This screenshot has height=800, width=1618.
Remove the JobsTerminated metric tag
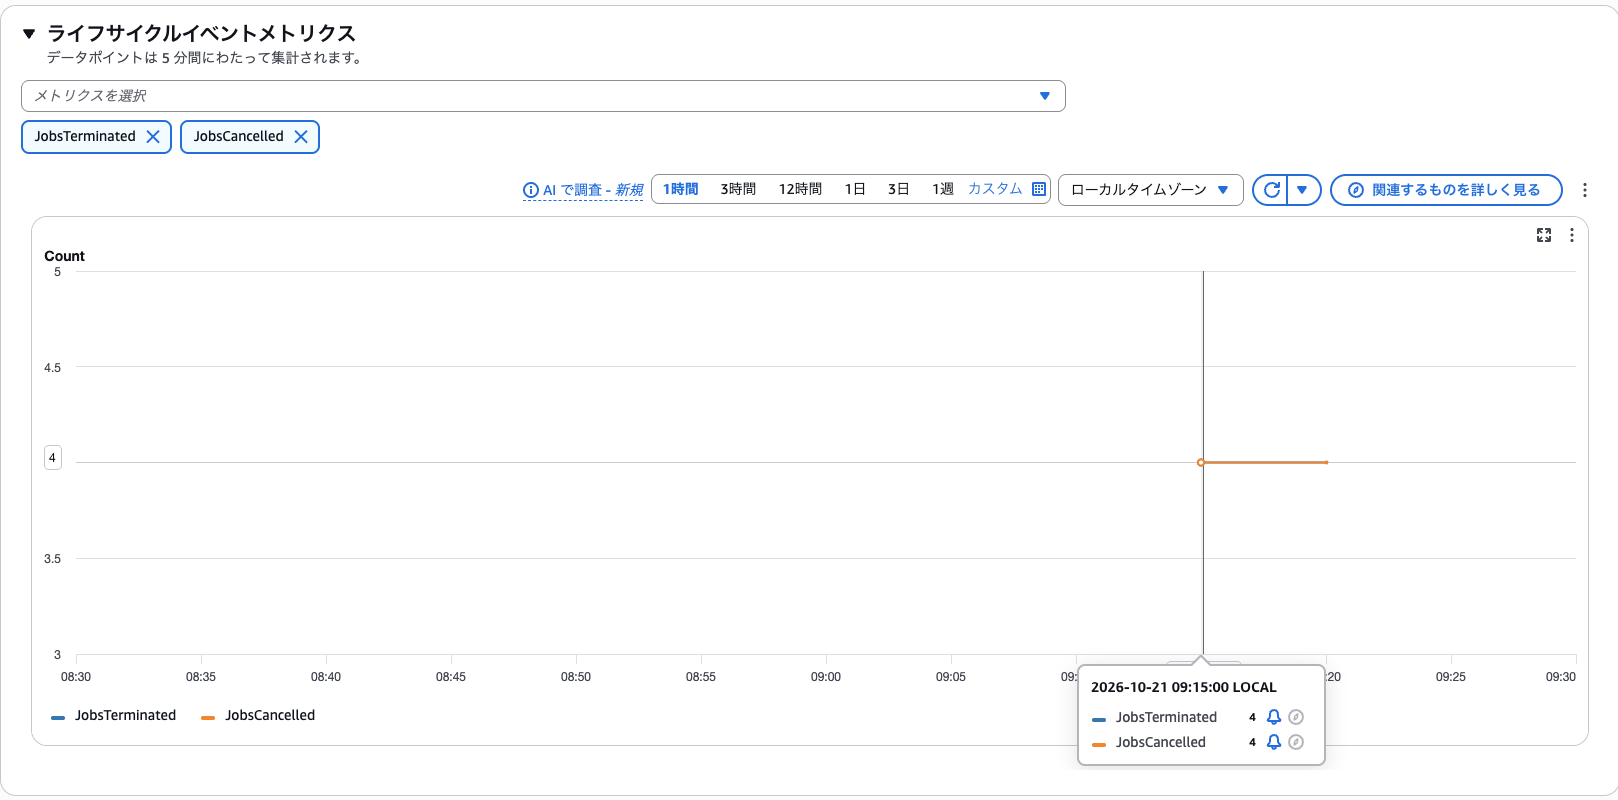153,137
